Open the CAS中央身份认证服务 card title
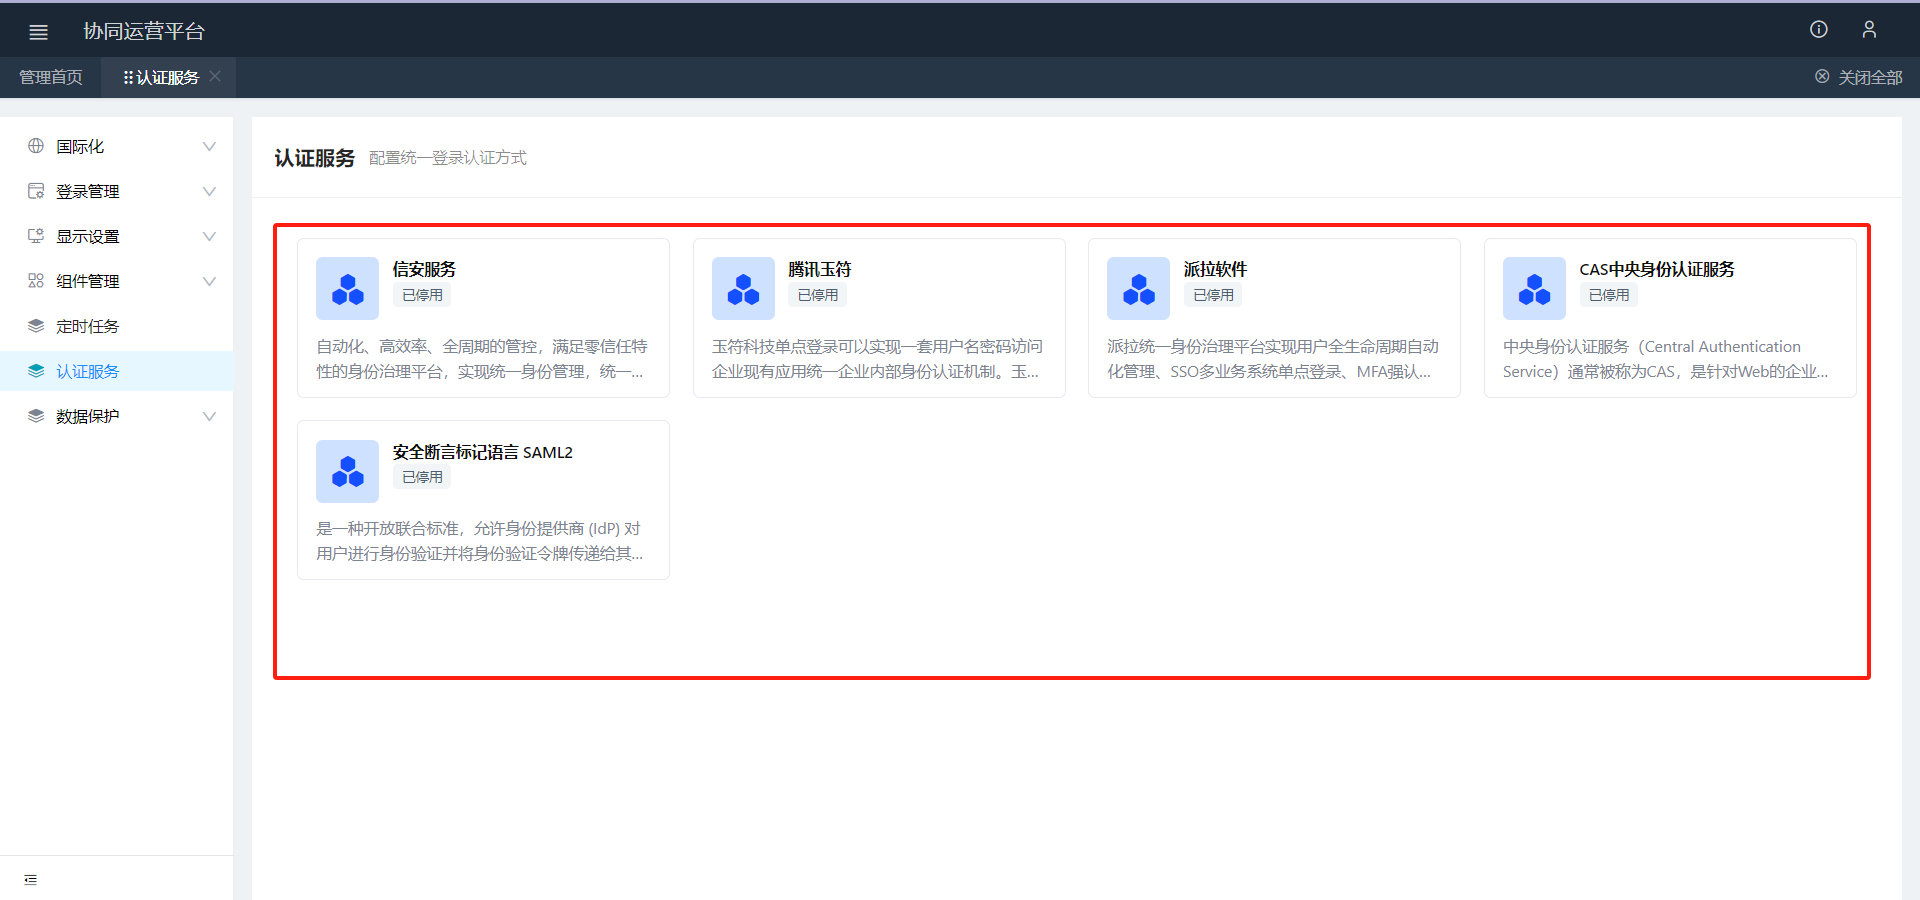 (x=1657, y=269)
